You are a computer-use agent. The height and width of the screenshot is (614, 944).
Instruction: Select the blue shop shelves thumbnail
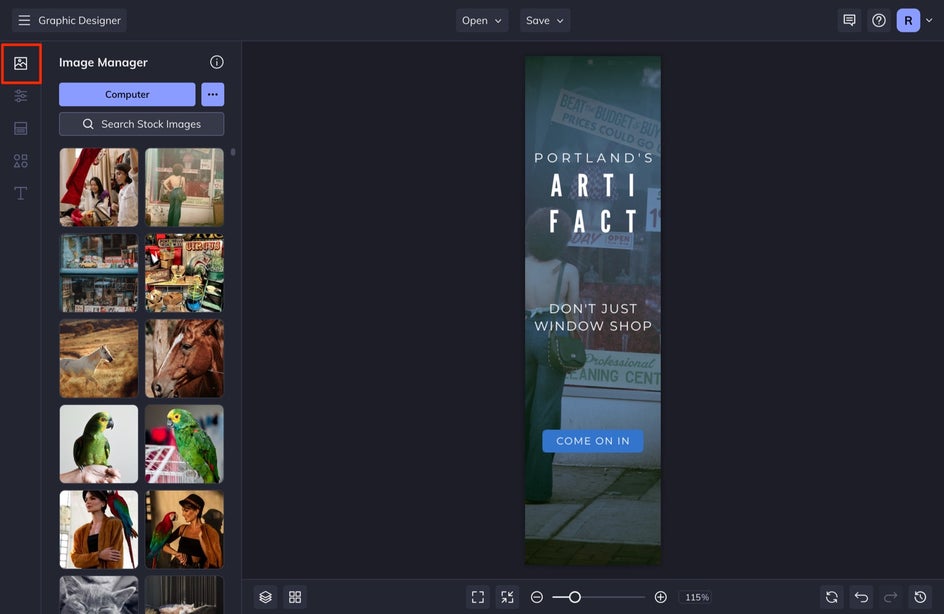[x=99, y=273]
